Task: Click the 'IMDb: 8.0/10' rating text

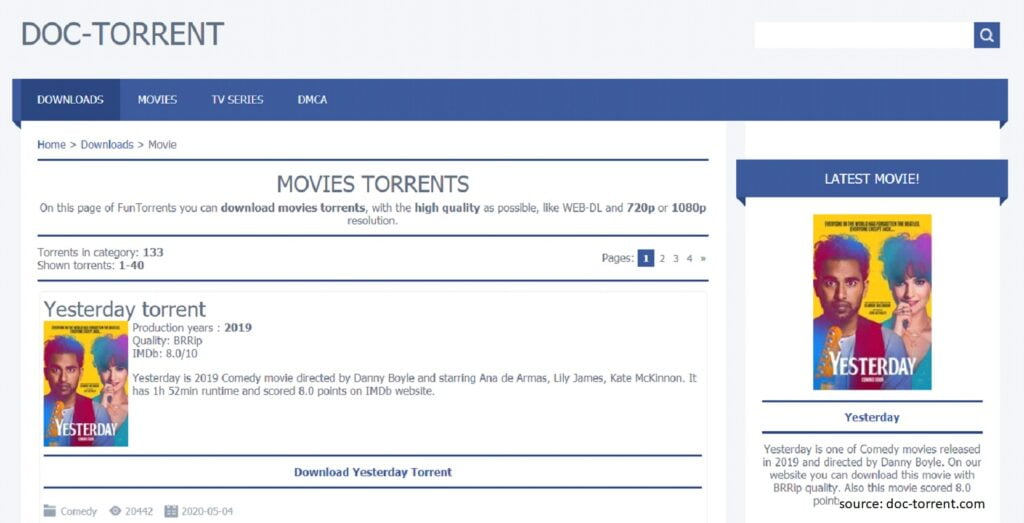Action: [165, 353]
